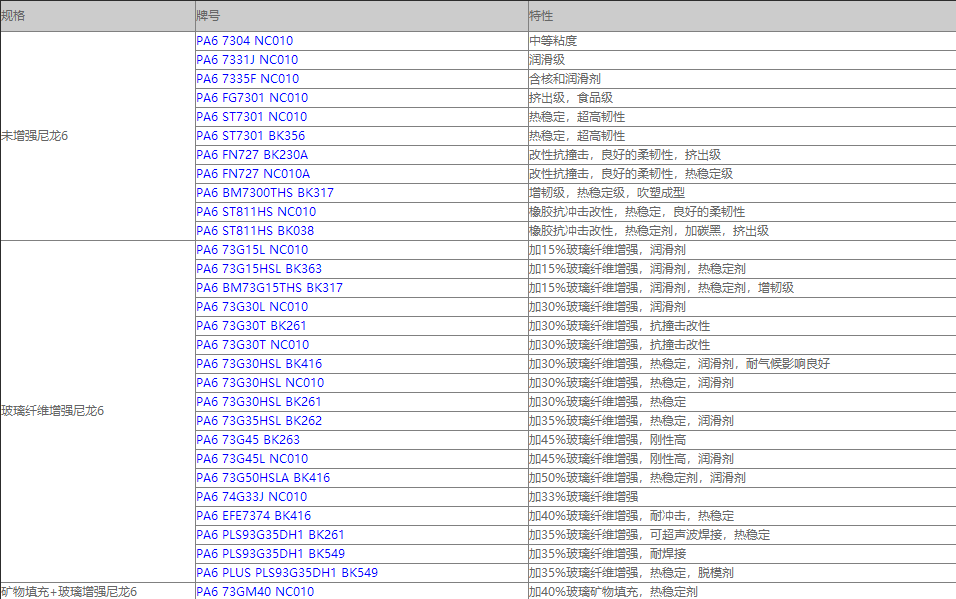This screenshot has width=956, height=599.
Task: Select the 玻璃纤维增强尼龙6 category cell
Action: pyautogui.click(x=98, y=411)
